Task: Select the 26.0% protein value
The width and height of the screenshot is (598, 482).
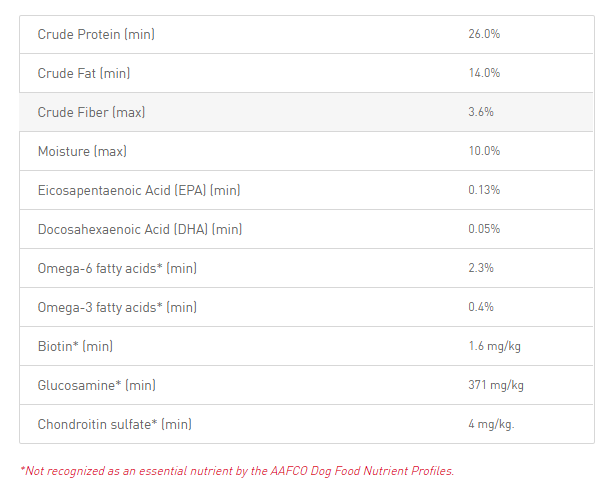Action: tap(484, 34)
